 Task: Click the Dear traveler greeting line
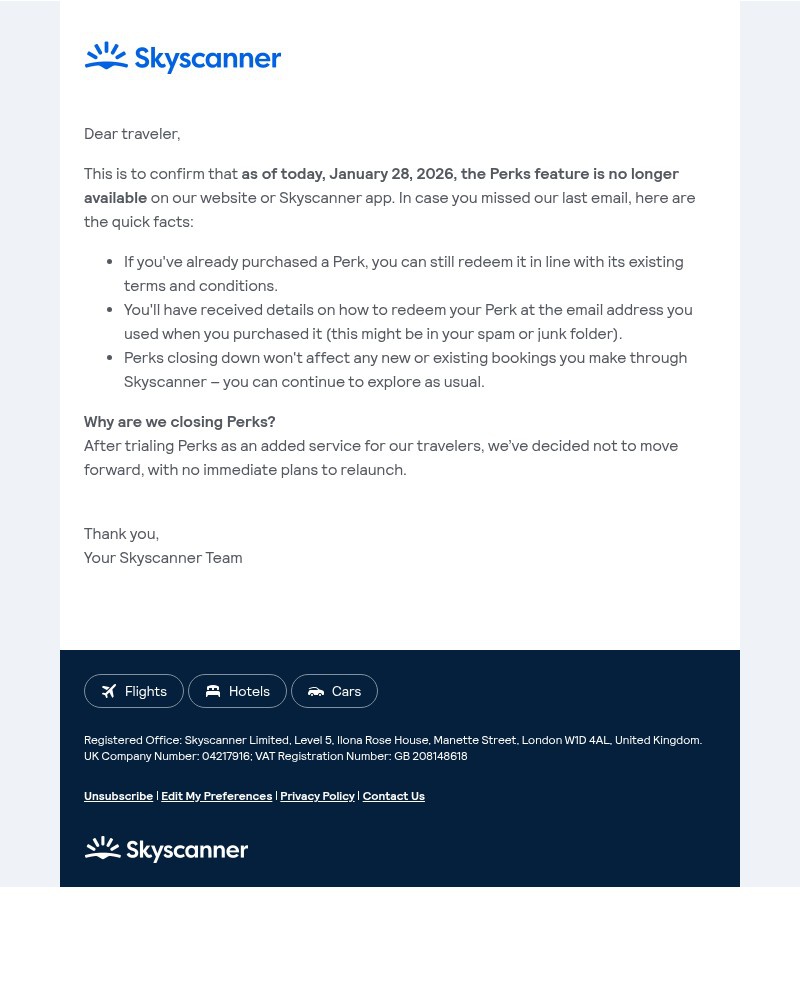(132, 132)
